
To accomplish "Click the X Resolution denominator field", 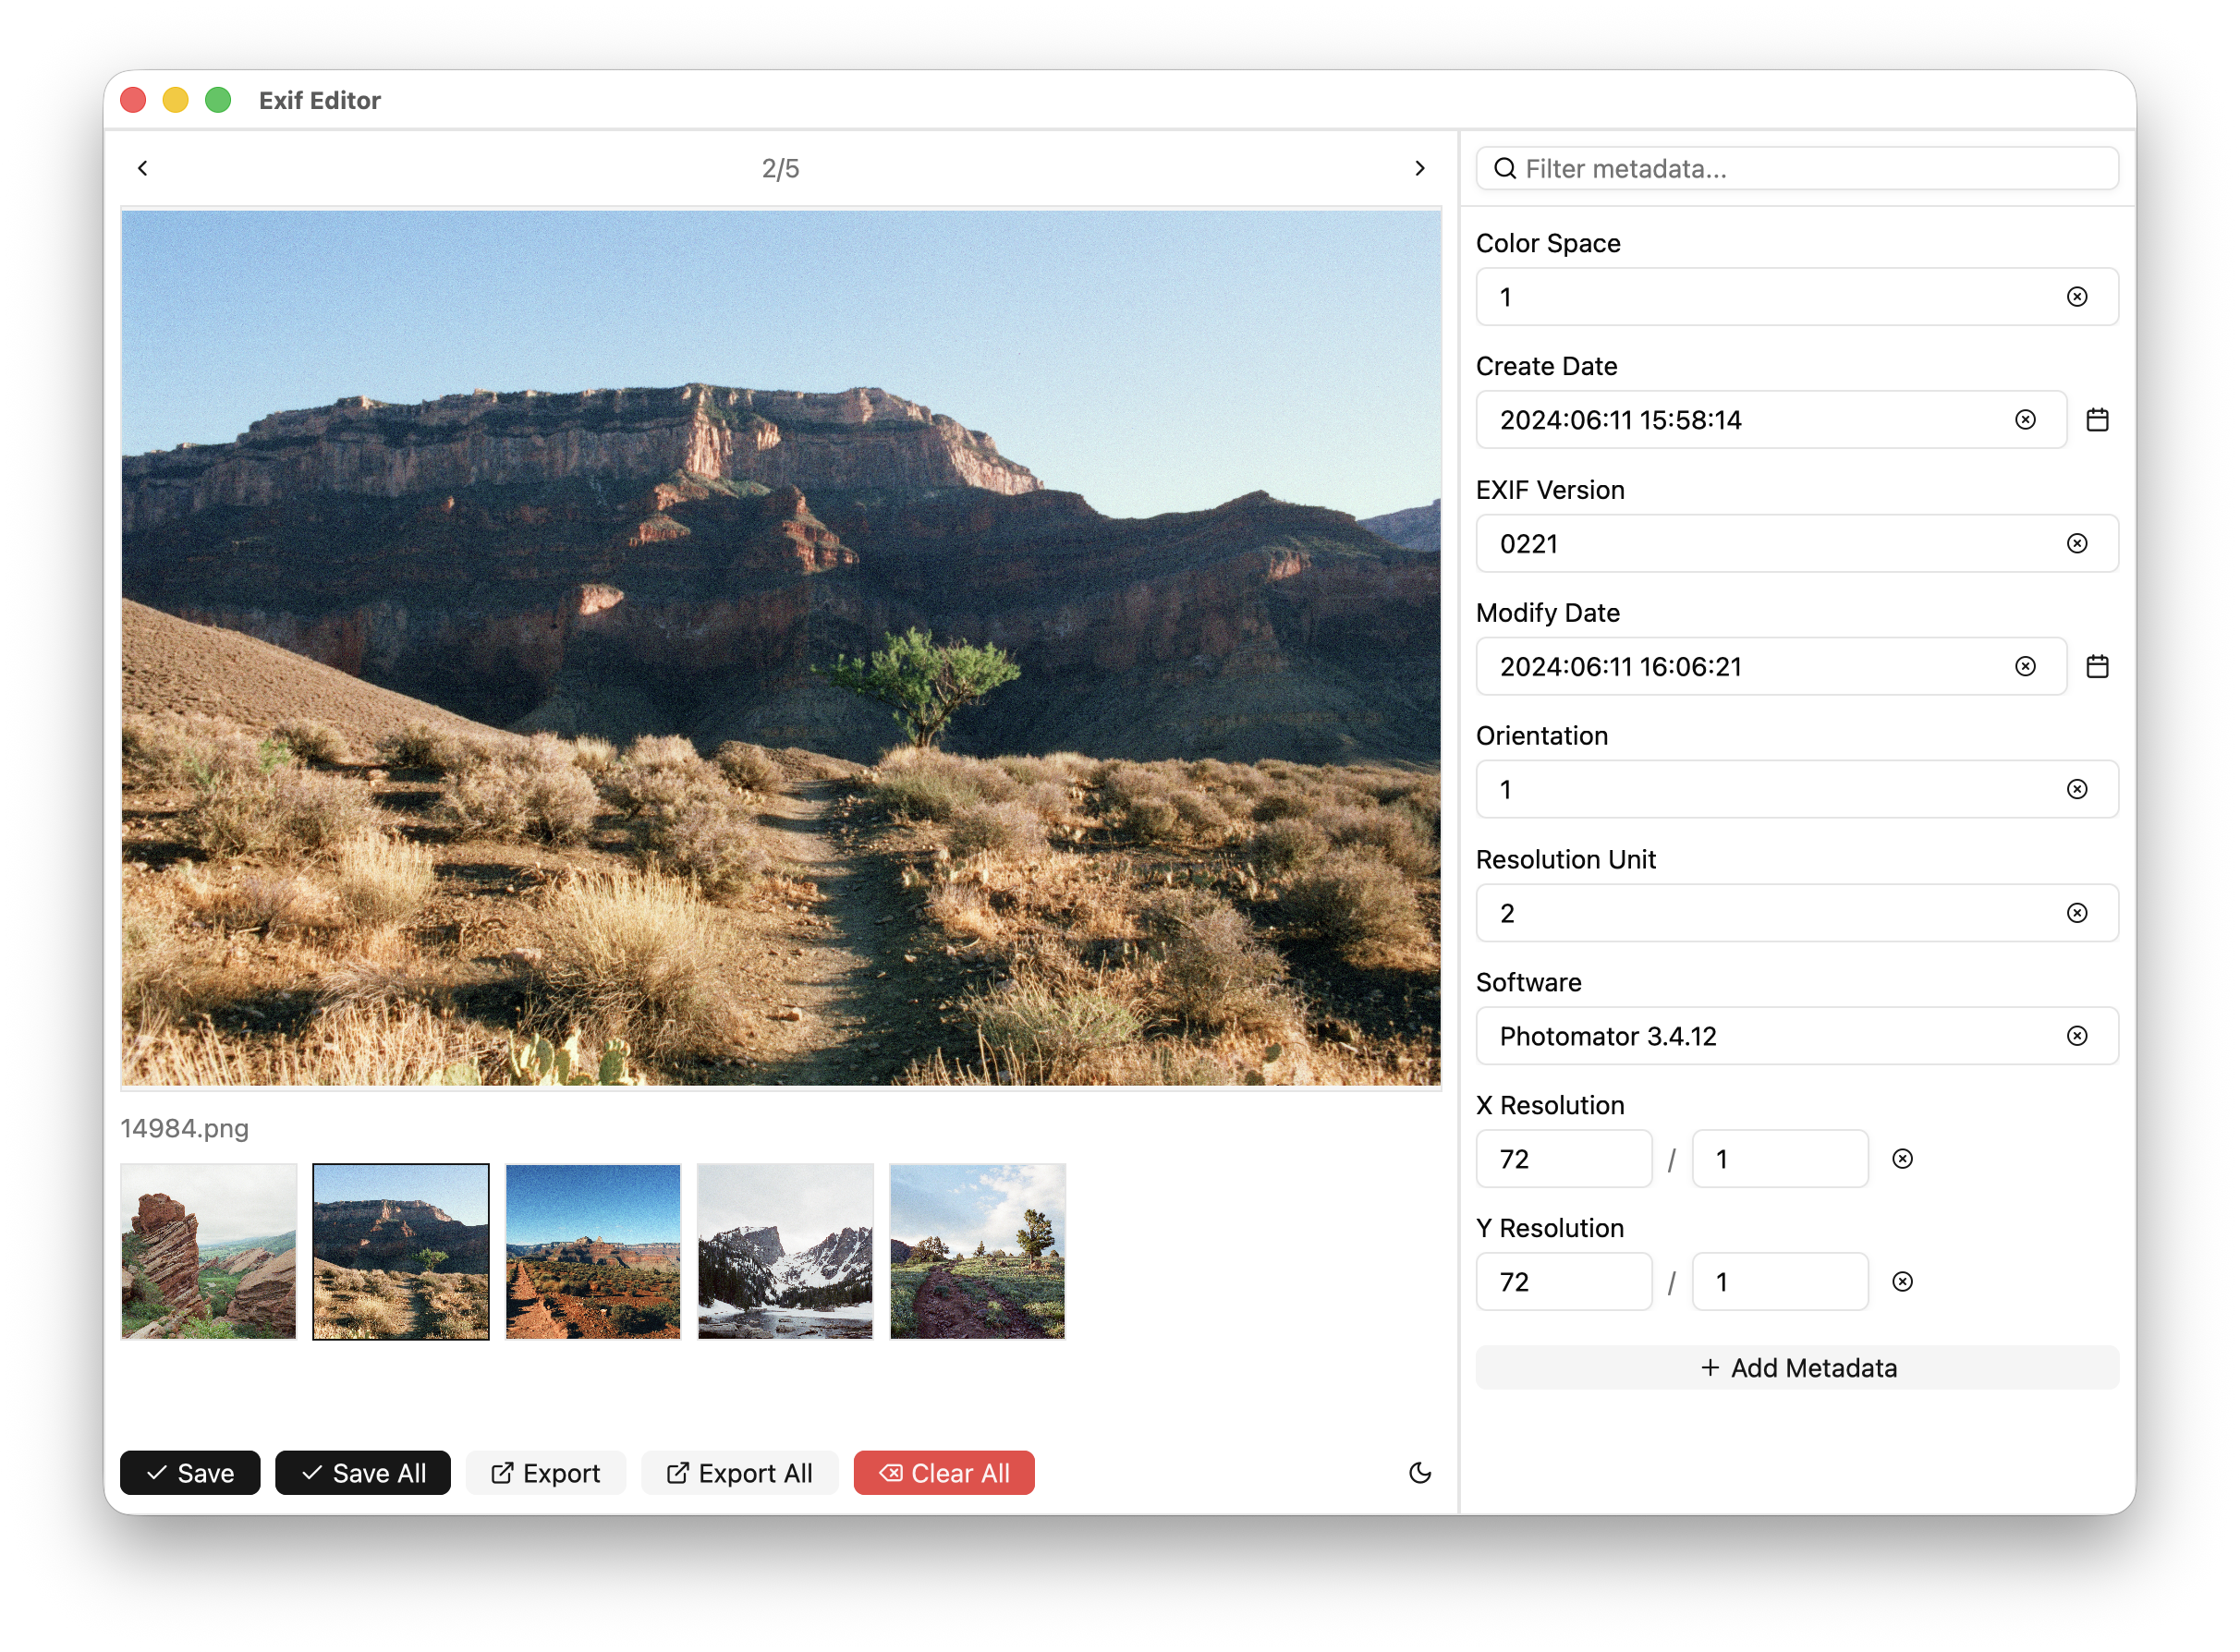I will tap(1780, 1159).
